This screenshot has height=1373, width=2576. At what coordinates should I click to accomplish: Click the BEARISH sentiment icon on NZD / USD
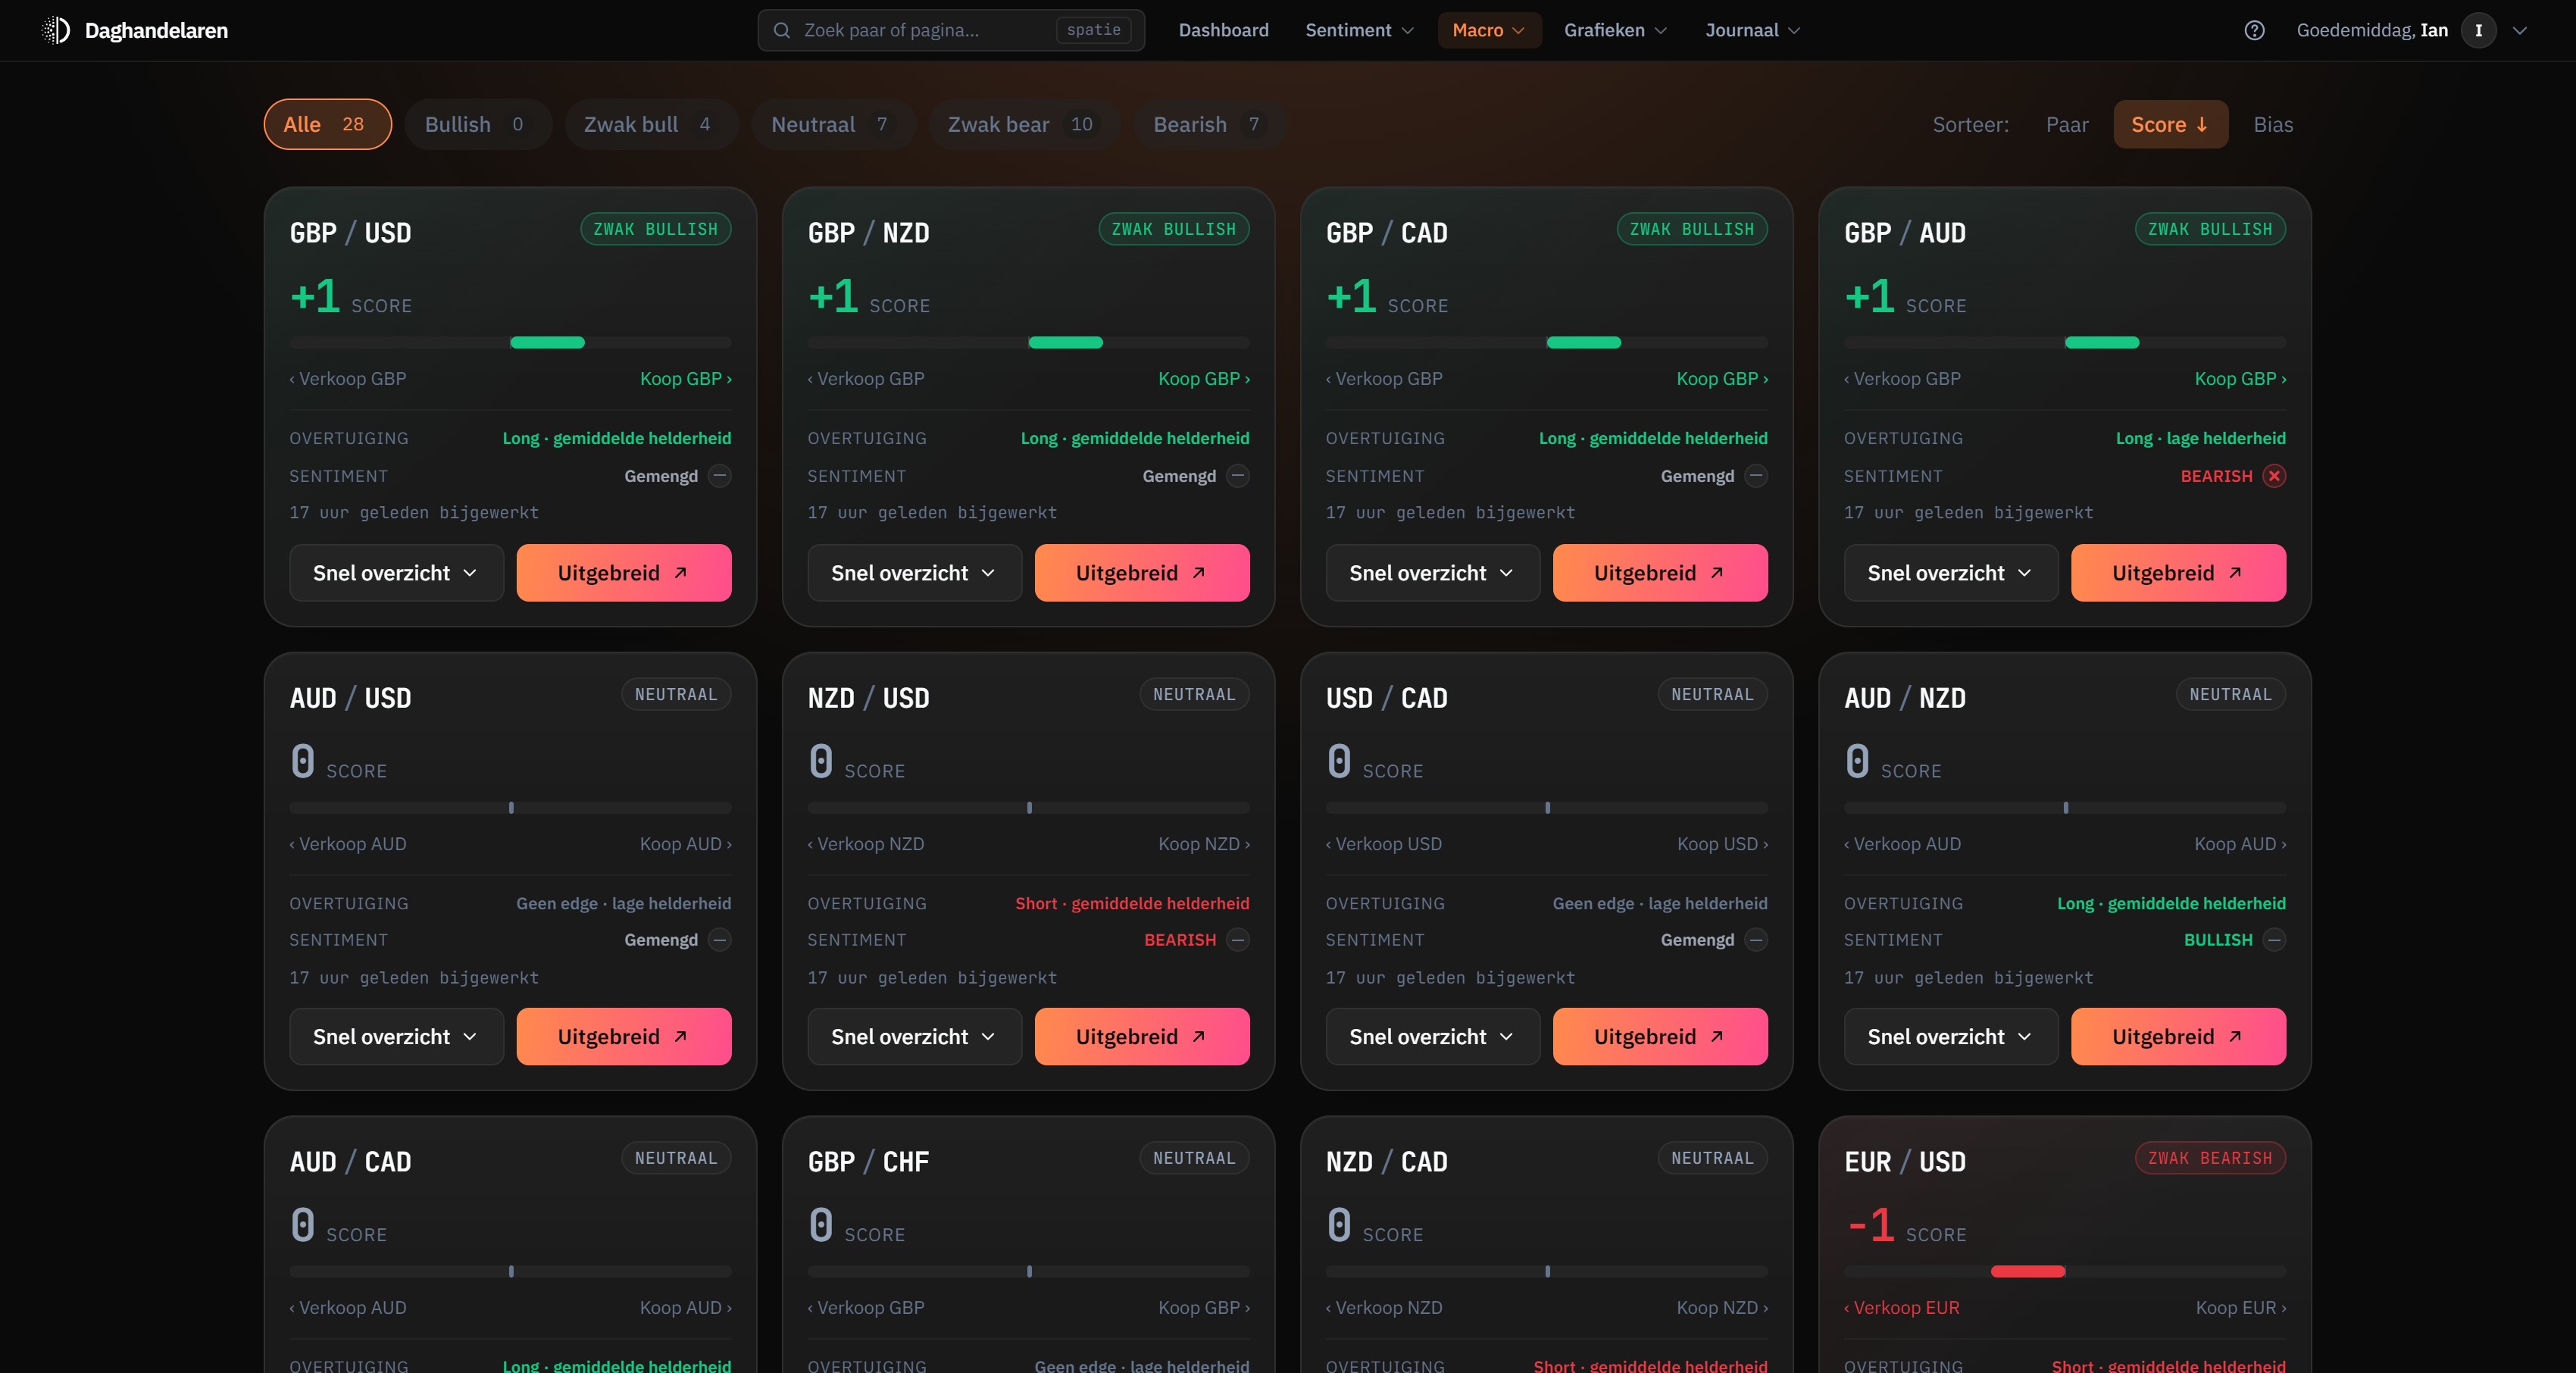pos(1237,940)
